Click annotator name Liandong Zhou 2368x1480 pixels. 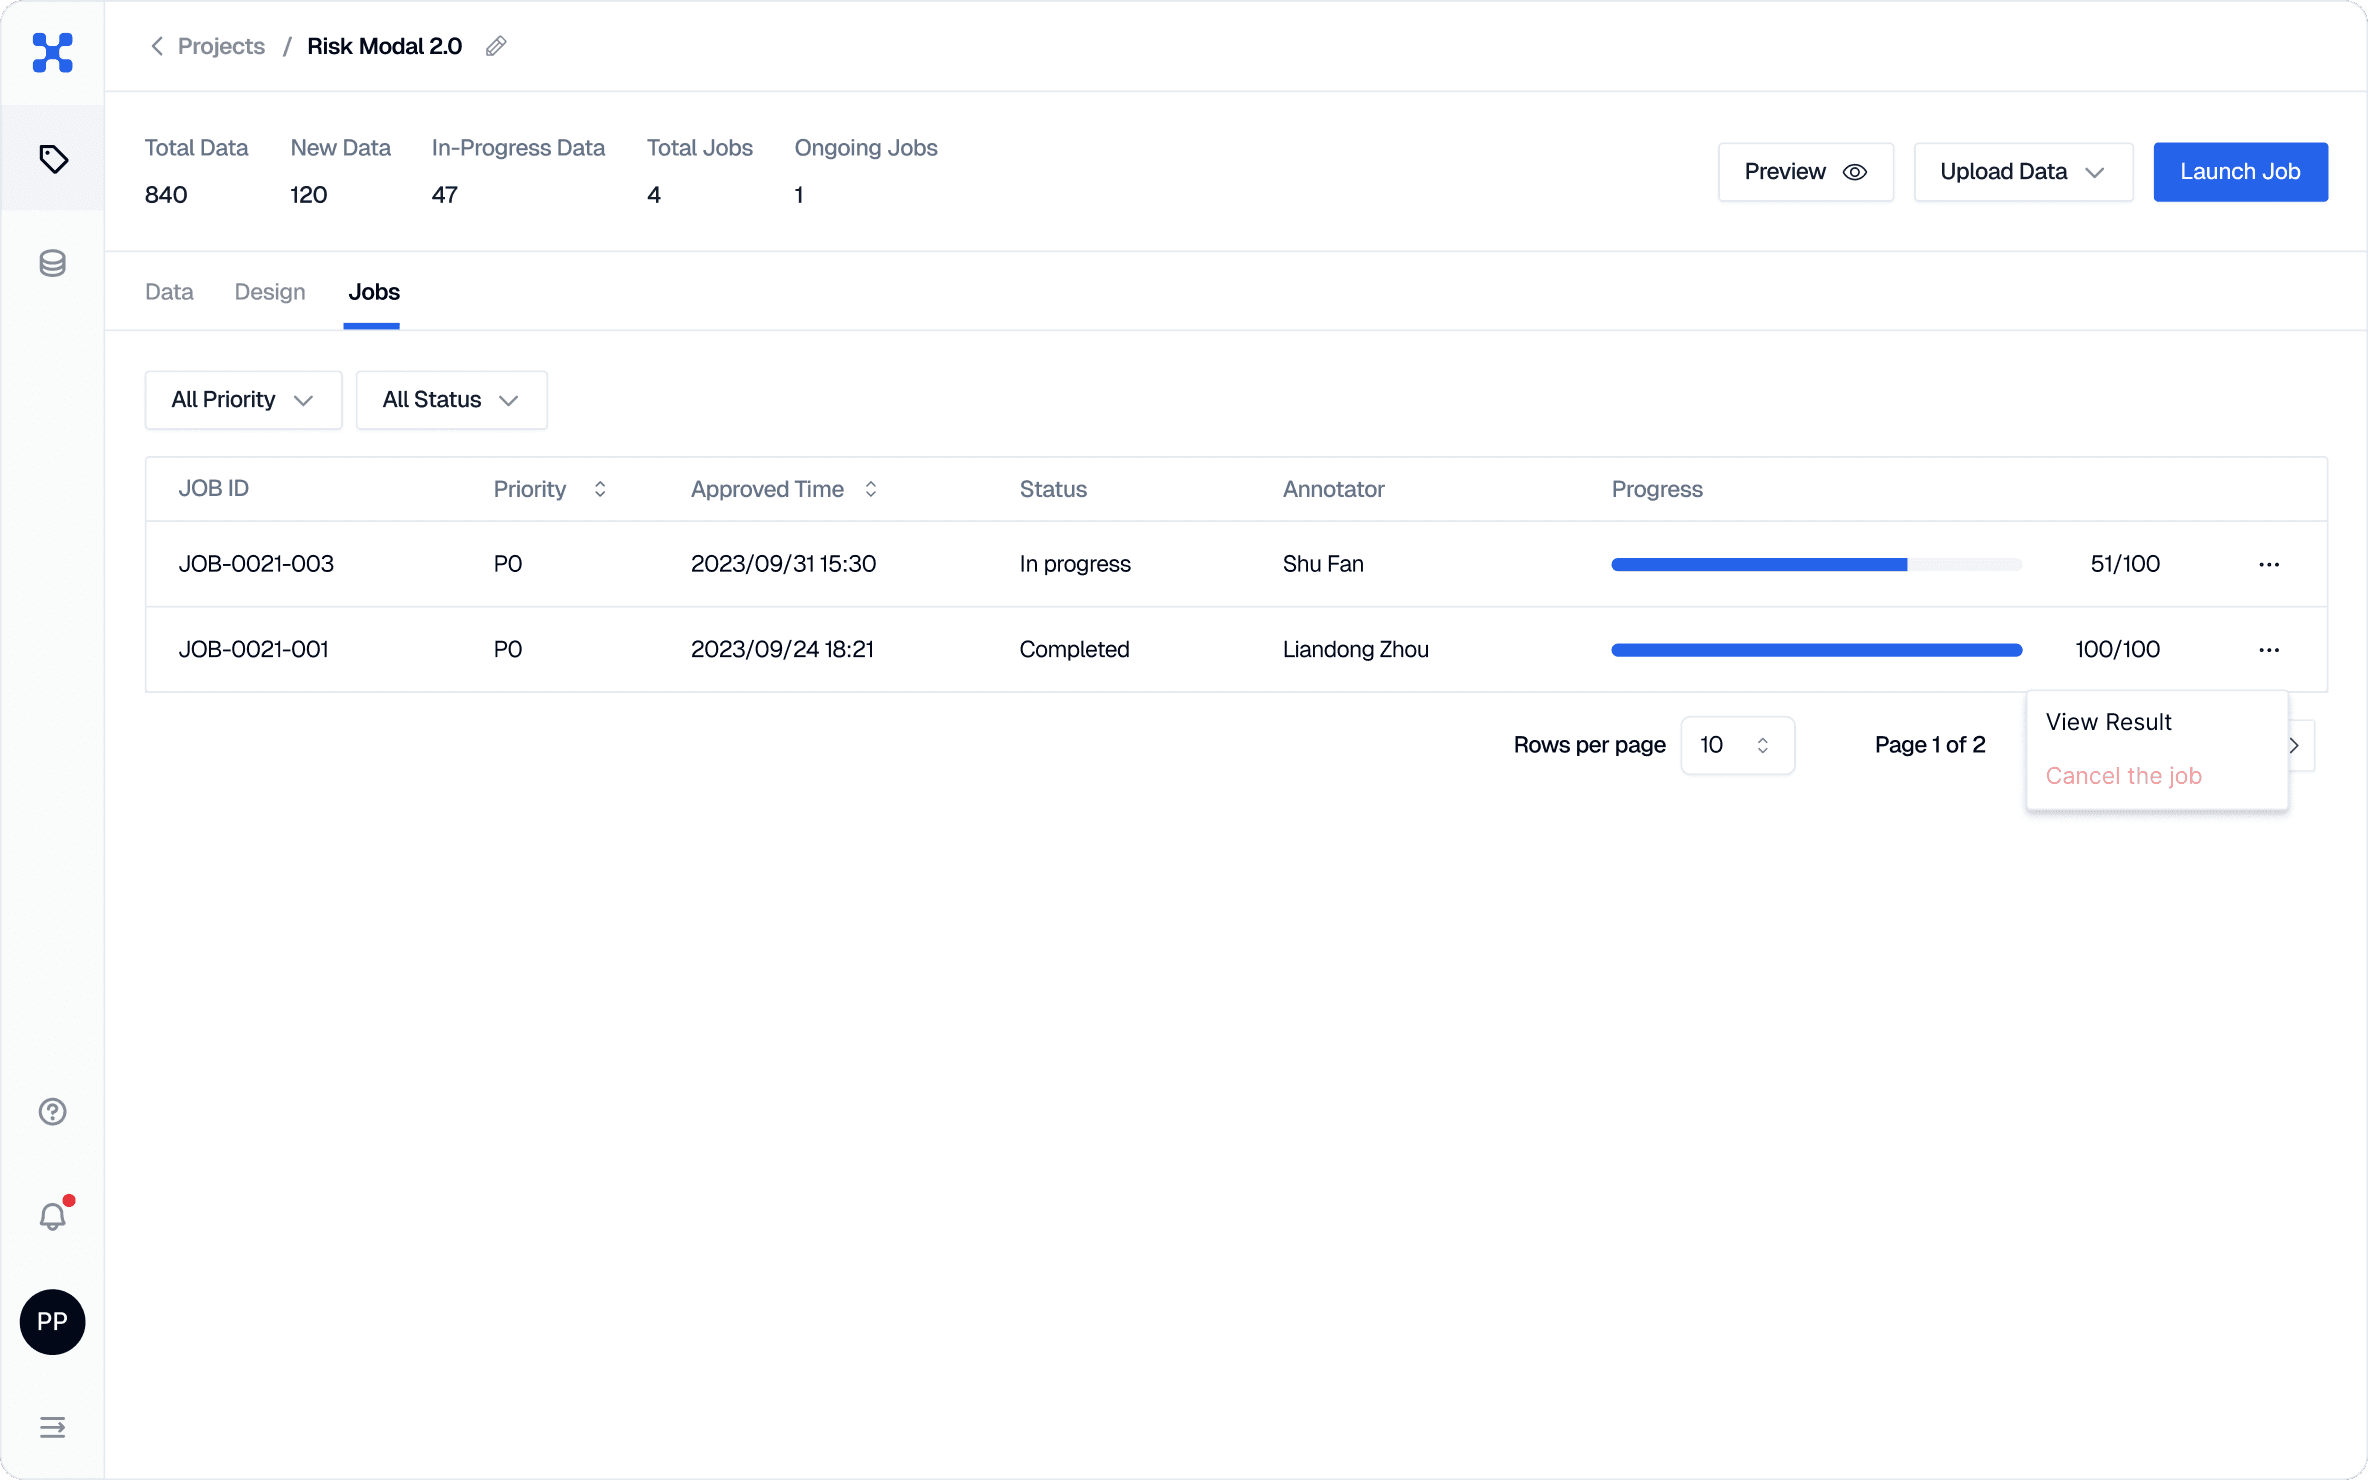[1356, 650]
